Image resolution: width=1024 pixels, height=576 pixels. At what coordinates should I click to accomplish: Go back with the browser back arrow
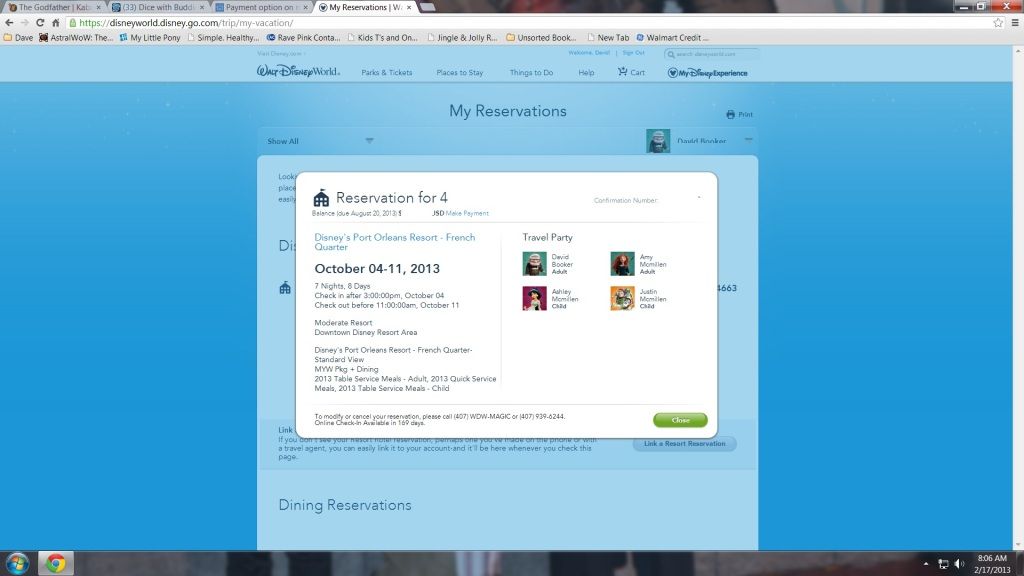pyautogui.click(x=9, y=23)
